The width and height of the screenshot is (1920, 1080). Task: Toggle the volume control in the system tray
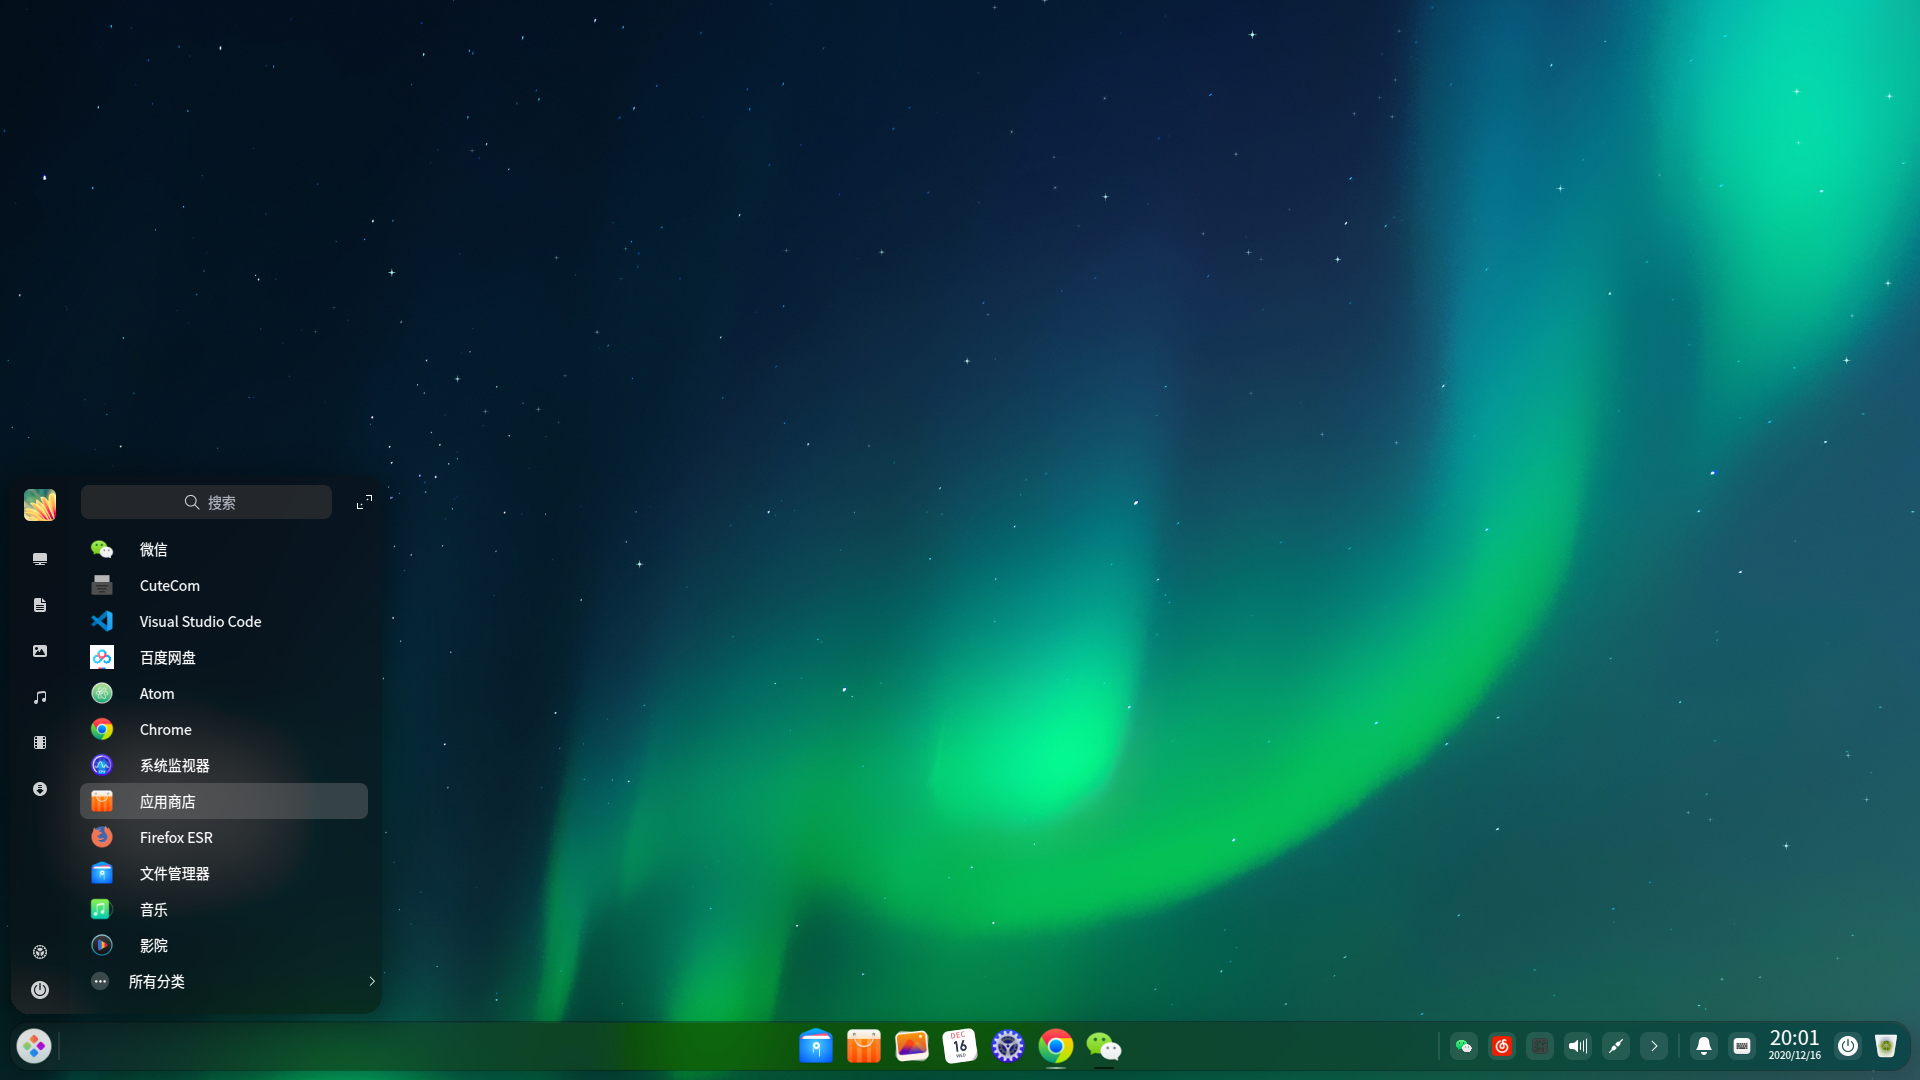(x=1578, y=1046)
